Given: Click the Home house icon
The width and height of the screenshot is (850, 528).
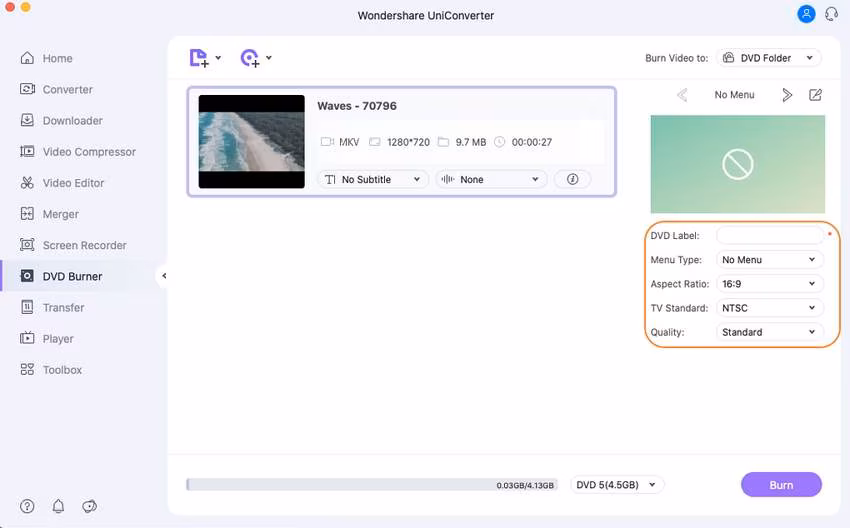Looking at the screenshot, I should tap(27, 58).
